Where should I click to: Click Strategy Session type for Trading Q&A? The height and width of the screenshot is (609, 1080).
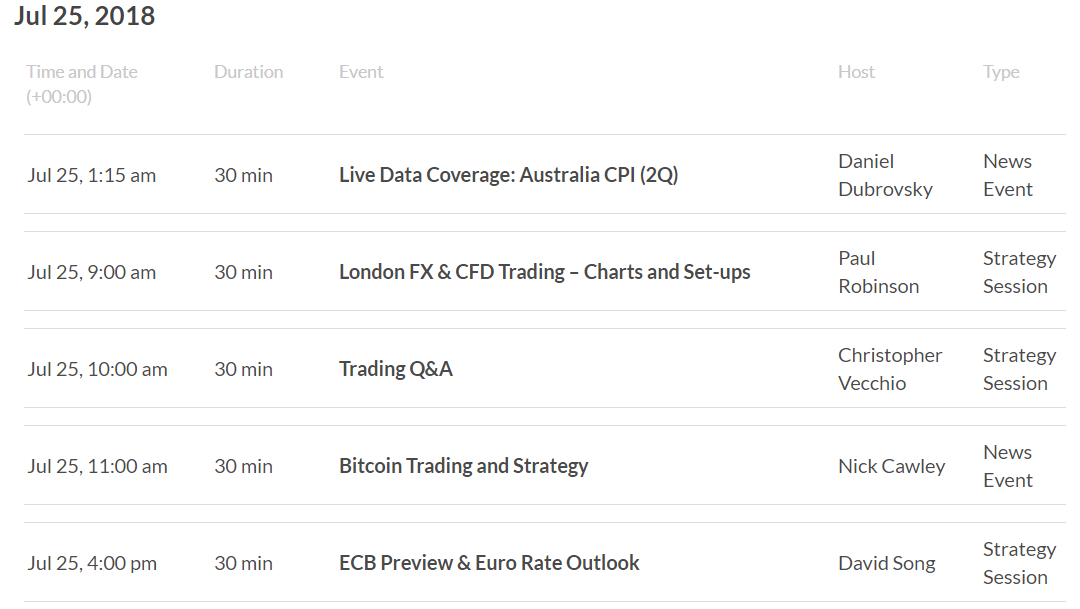1019,369
